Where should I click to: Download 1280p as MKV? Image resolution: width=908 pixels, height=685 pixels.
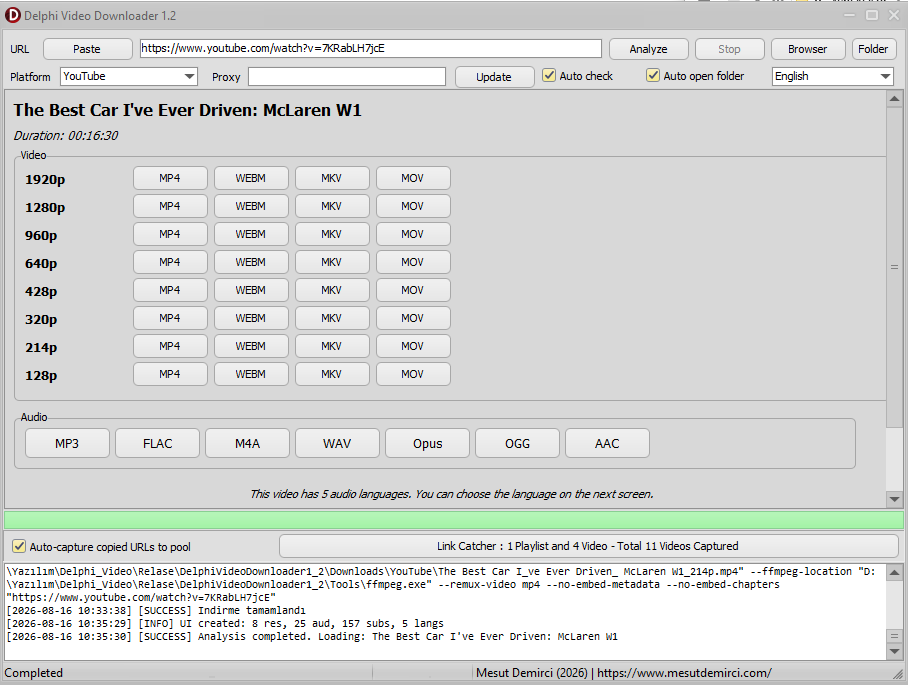coord(332,206)
